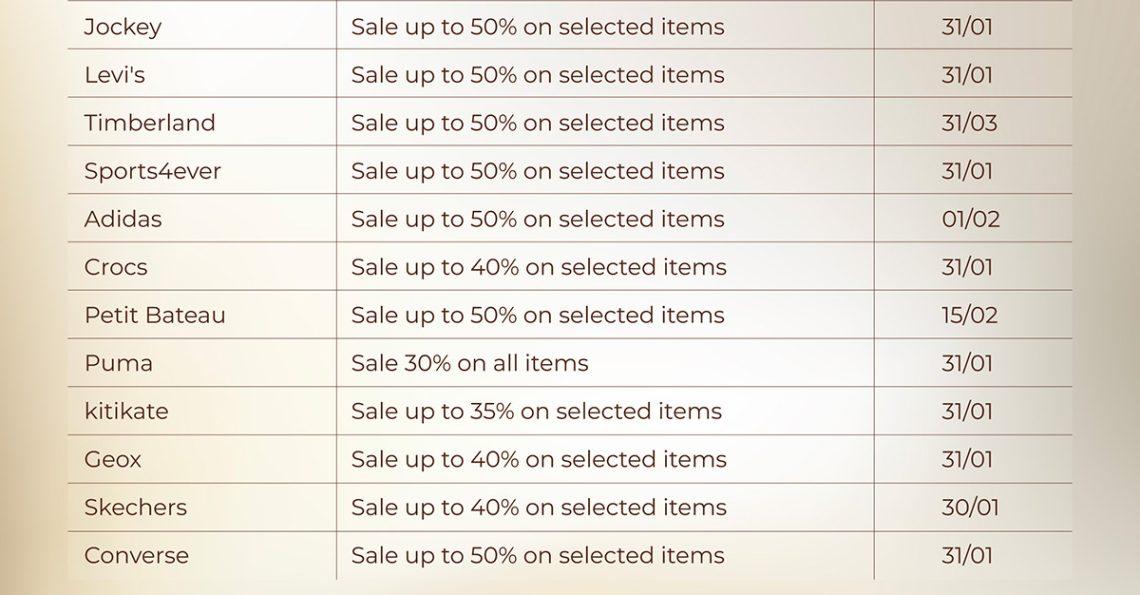Open the Converse brand entry
Image resolution: width=1140 pixels, height=595 pixels.
pos(136,555)
